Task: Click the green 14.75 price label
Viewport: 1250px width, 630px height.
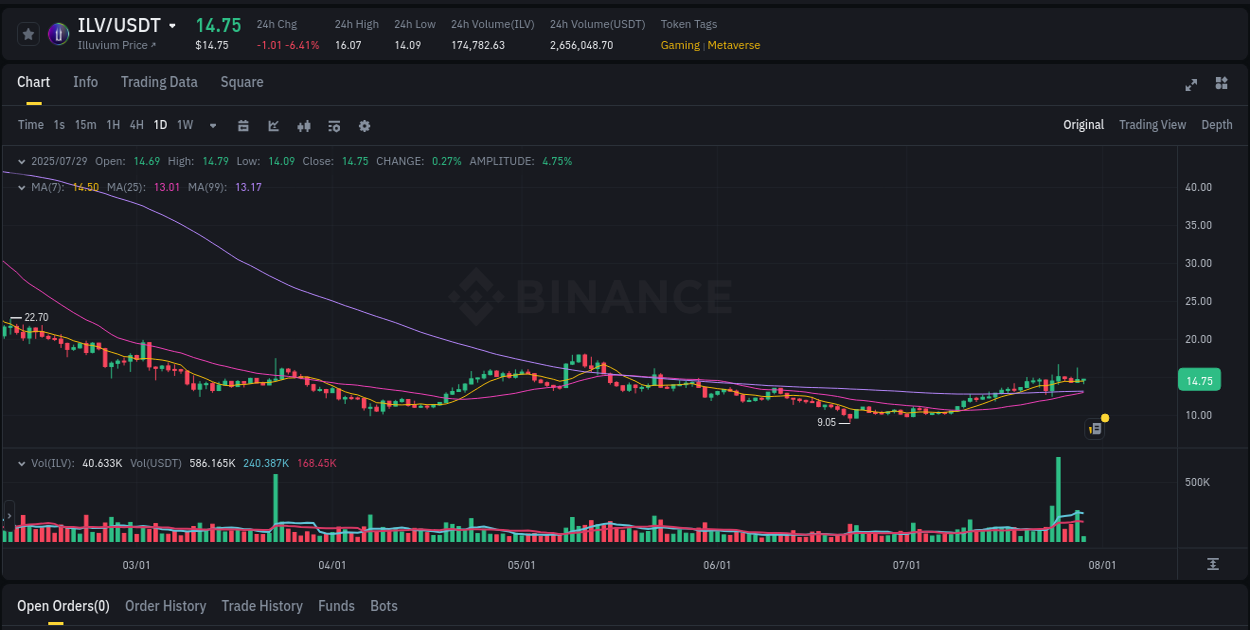Action: pyautogui.click(x=1198, y=380)
